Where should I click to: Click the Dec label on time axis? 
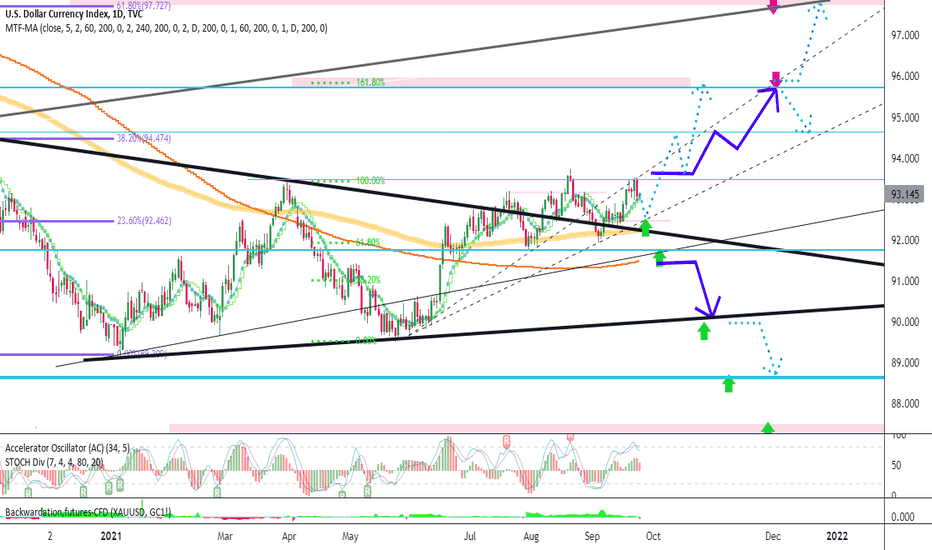773,536
